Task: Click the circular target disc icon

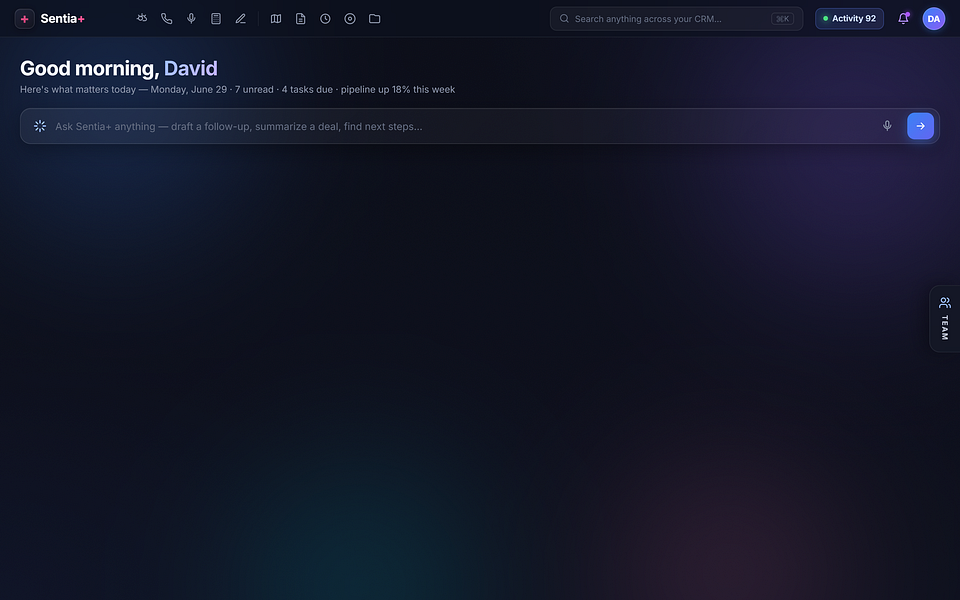Action: pos(350,18)
